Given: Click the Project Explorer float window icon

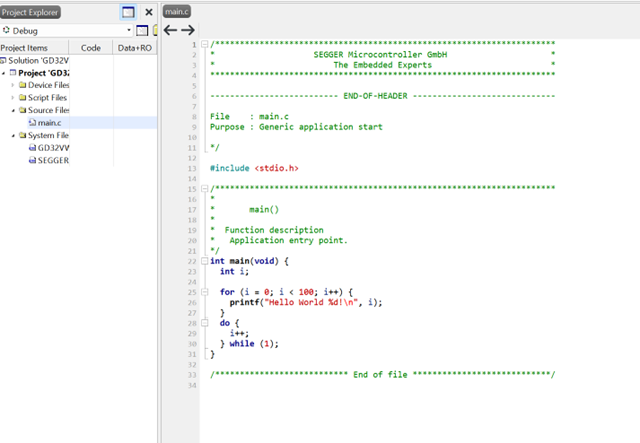Looking at the screenshot, I should coord(128,12).
